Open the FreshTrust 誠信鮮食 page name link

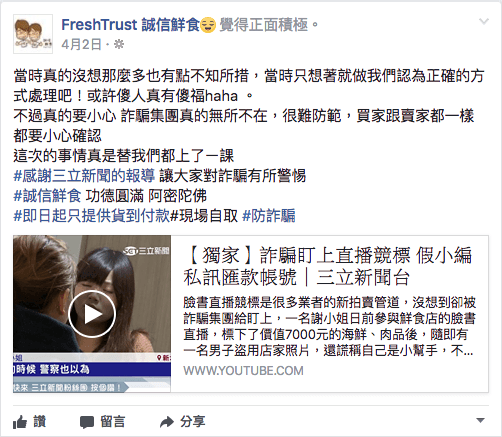pyautogui.click(x=130, y=24)
